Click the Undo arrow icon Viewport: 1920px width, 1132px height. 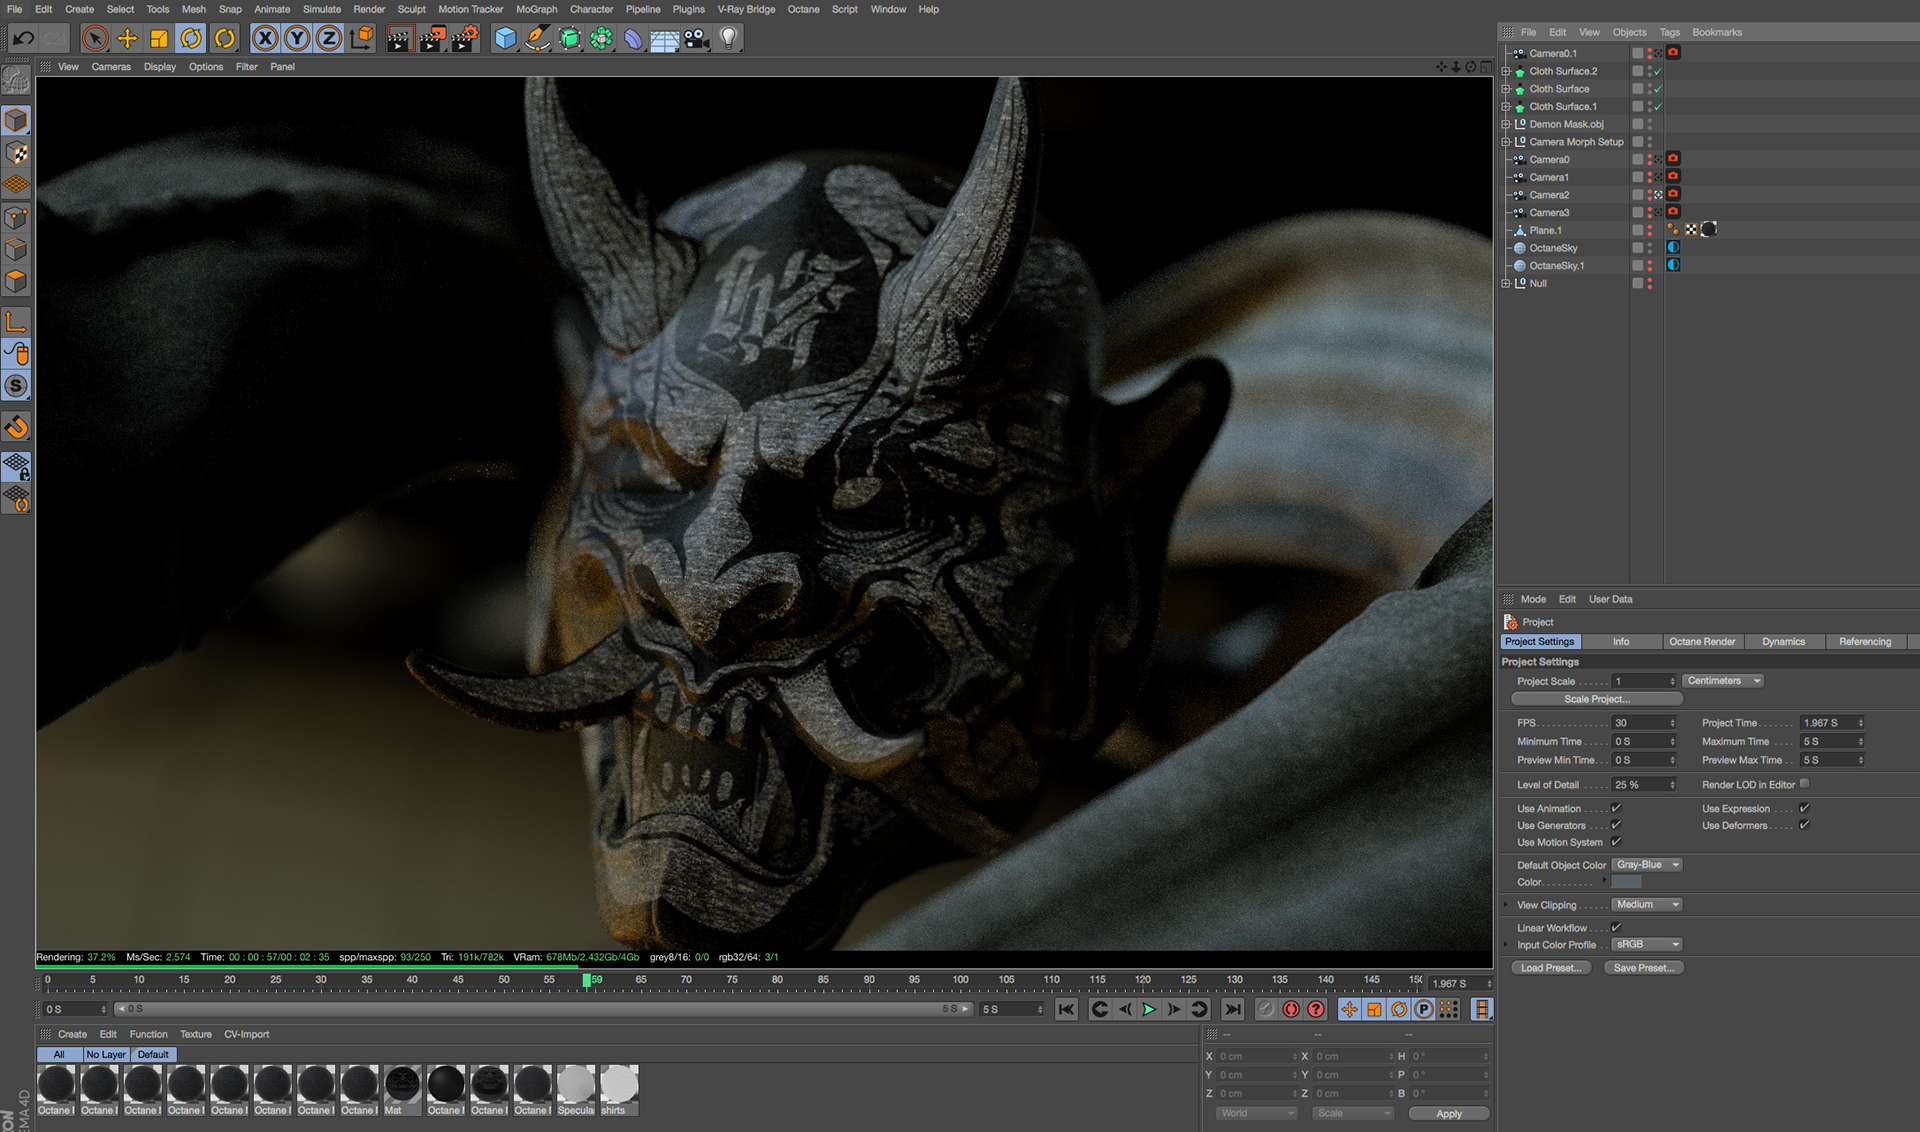coord(24,39)
